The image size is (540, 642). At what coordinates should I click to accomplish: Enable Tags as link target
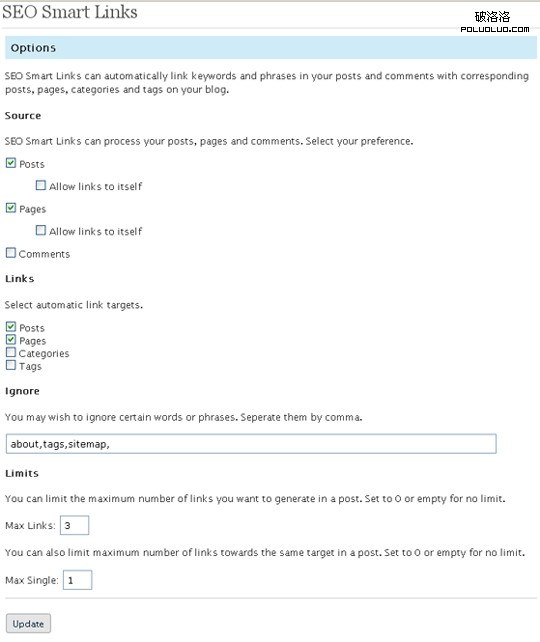point(11,365)
